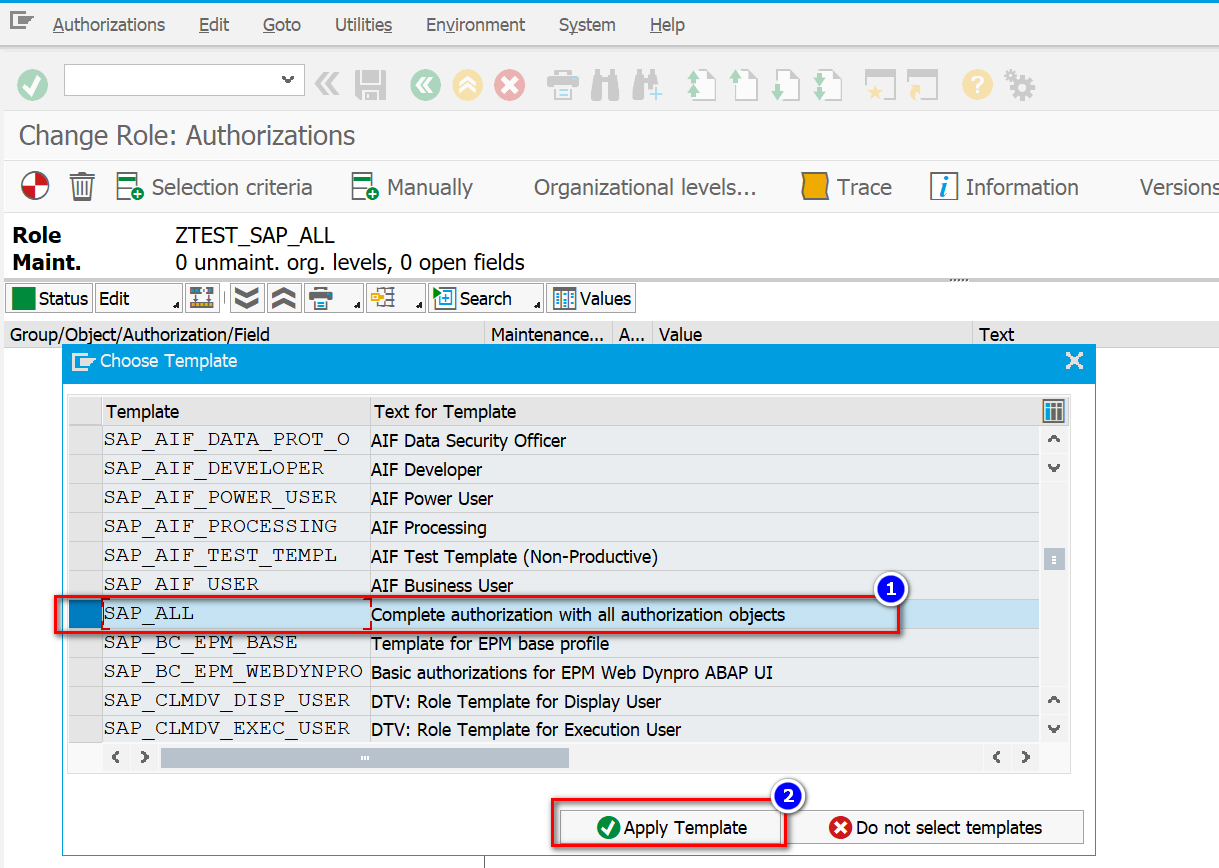1219x868 pixels.
Task: Go to First Page icon
Action: (x=701, y=84)
